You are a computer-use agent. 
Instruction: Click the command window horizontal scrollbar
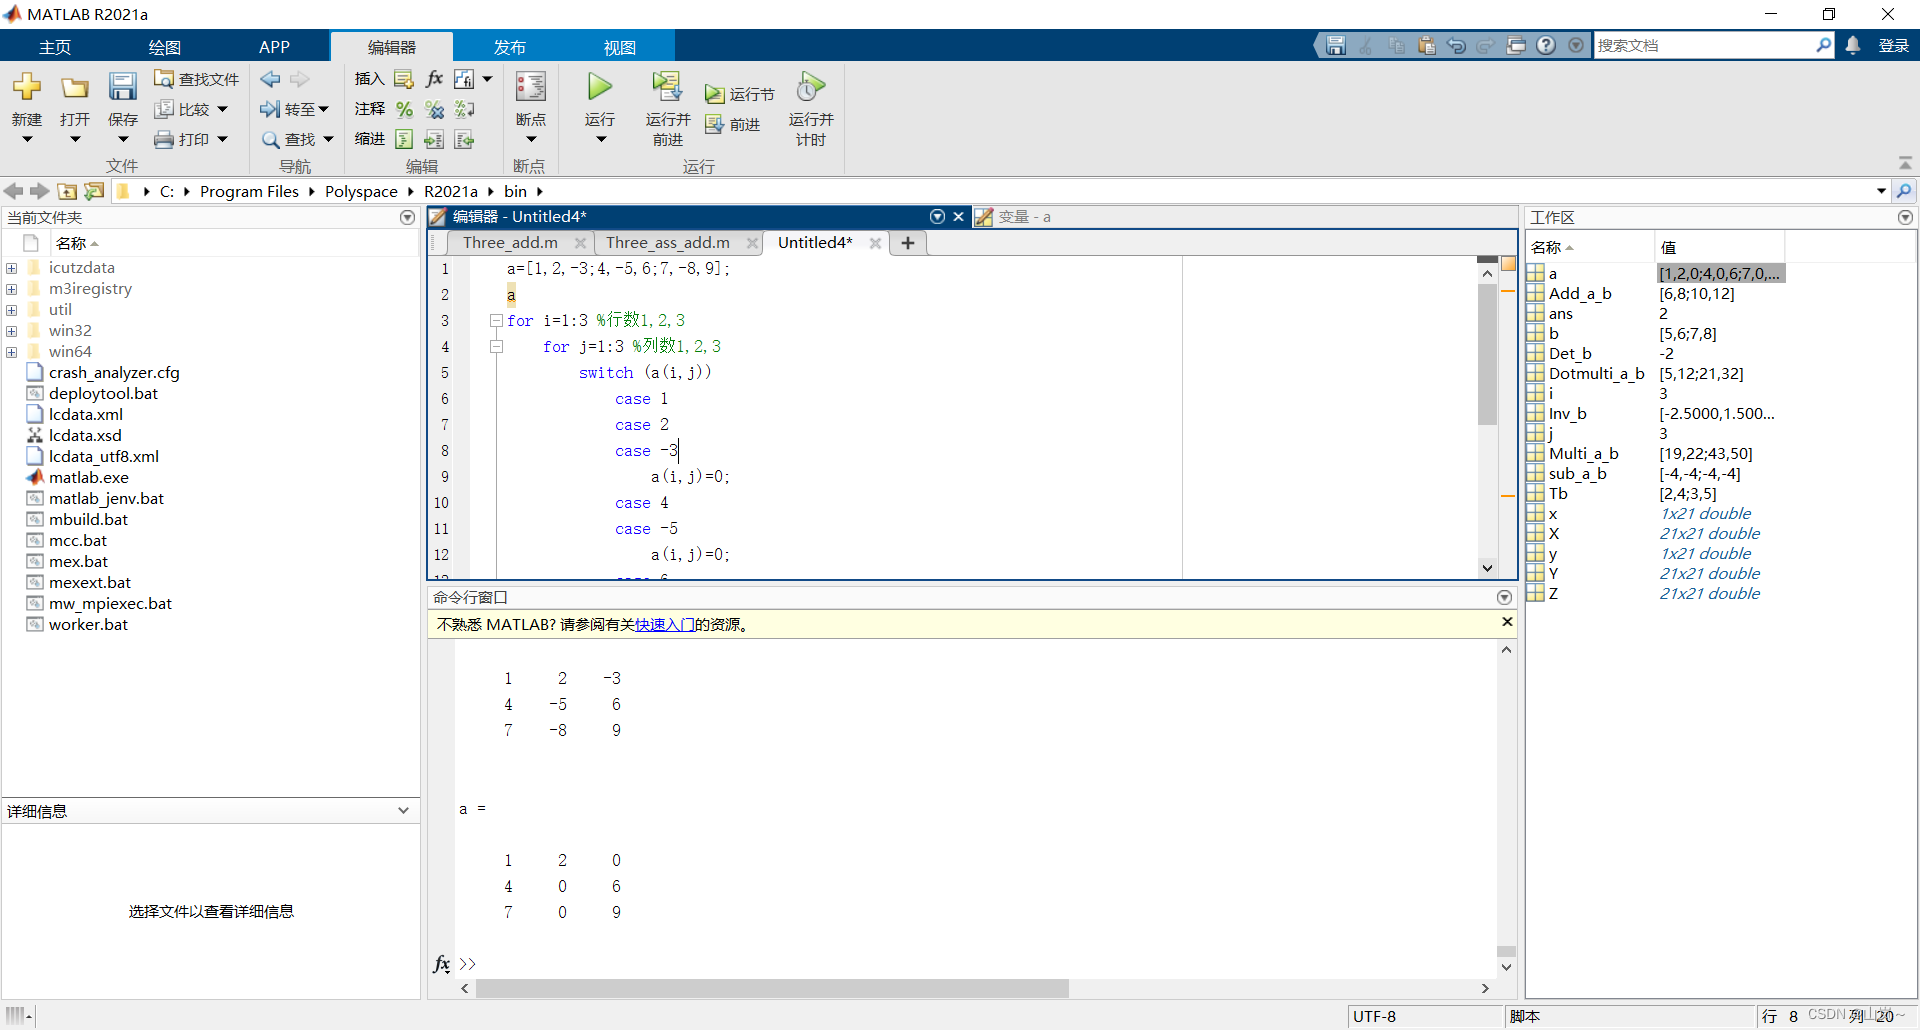(772, 988)
